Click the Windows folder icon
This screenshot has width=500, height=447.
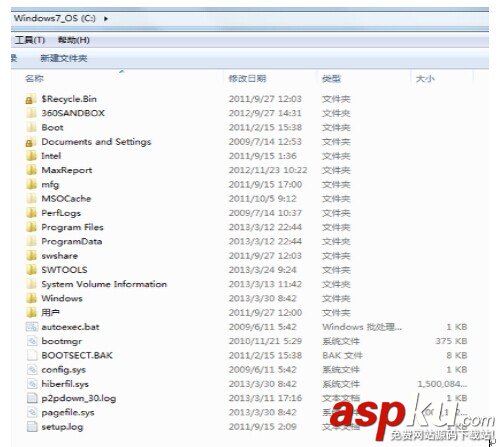pos(31,299)
